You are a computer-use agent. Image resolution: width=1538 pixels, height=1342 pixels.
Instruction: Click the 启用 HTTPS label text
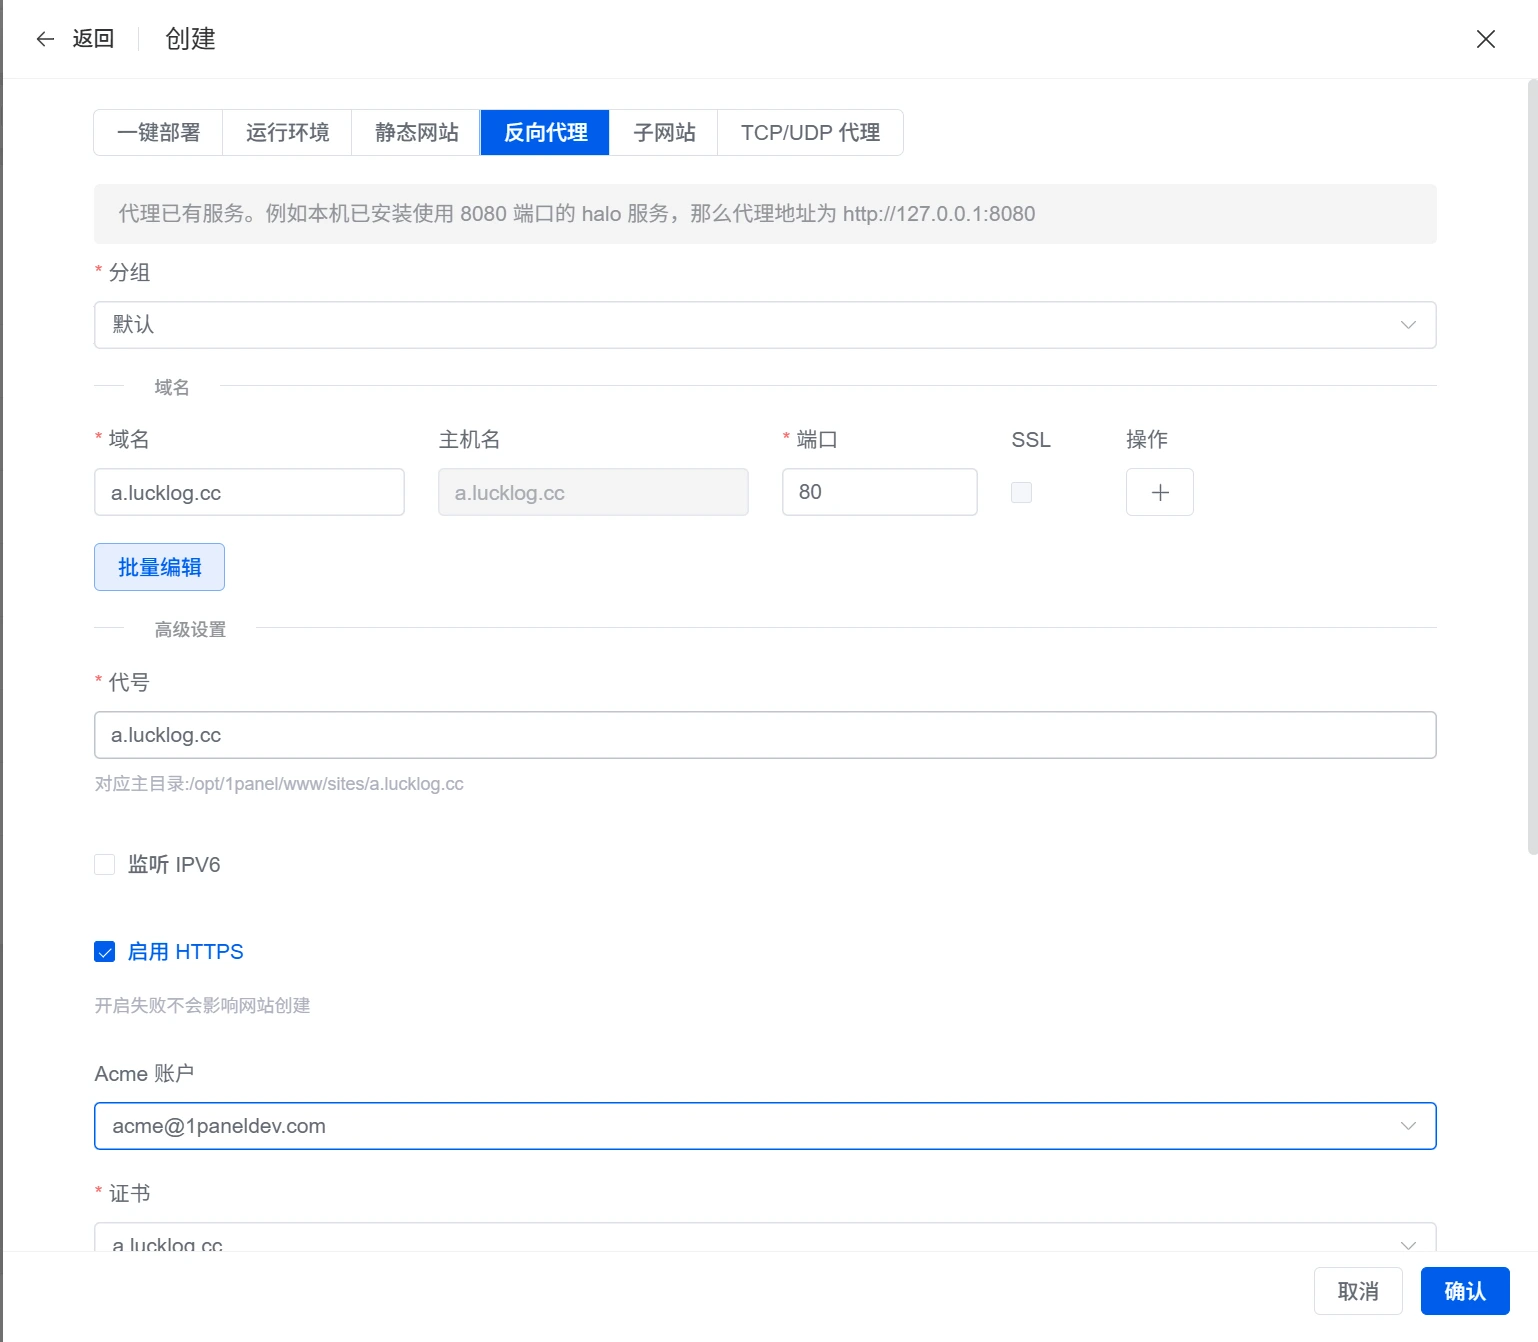185,951
